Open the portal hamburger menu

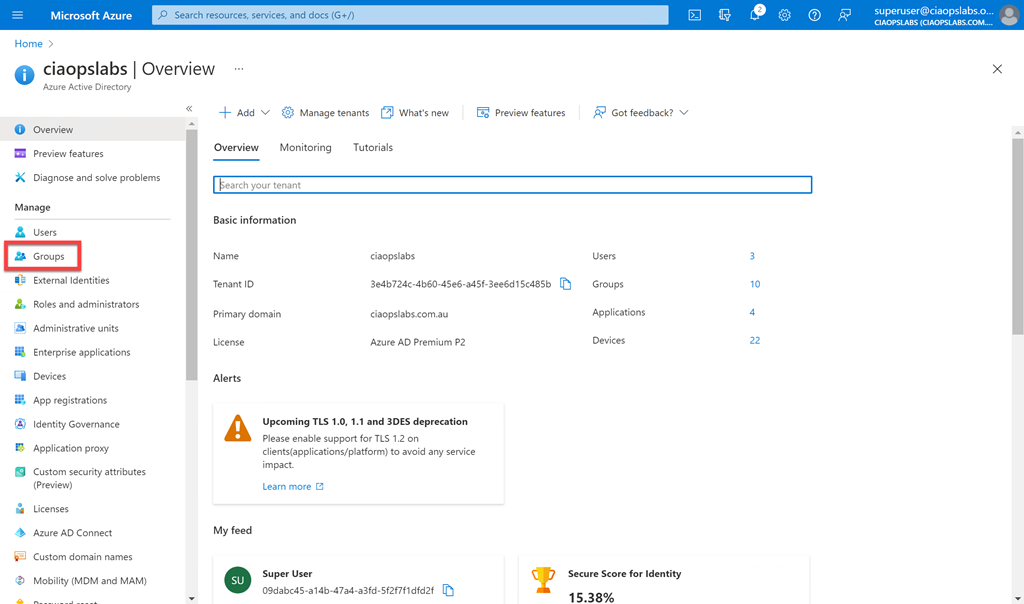point(17,15)
